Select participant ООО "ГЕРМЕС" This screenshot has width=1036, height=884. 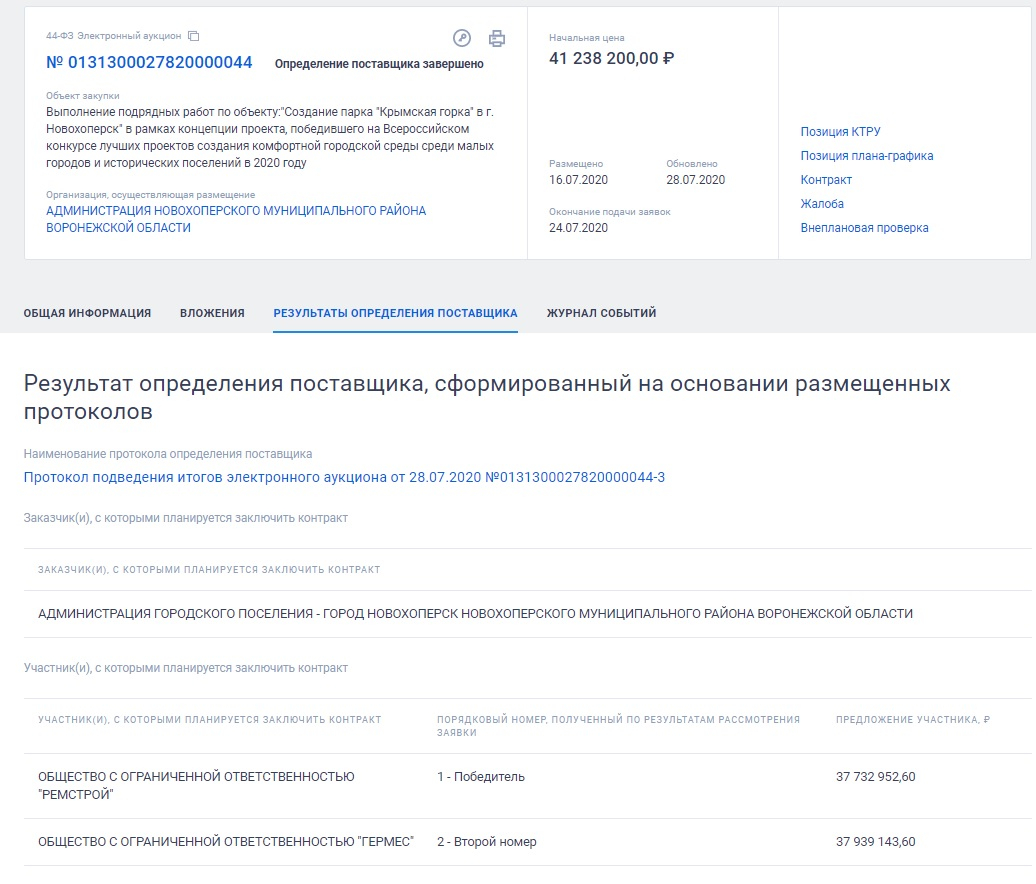[x=225, y=842]
